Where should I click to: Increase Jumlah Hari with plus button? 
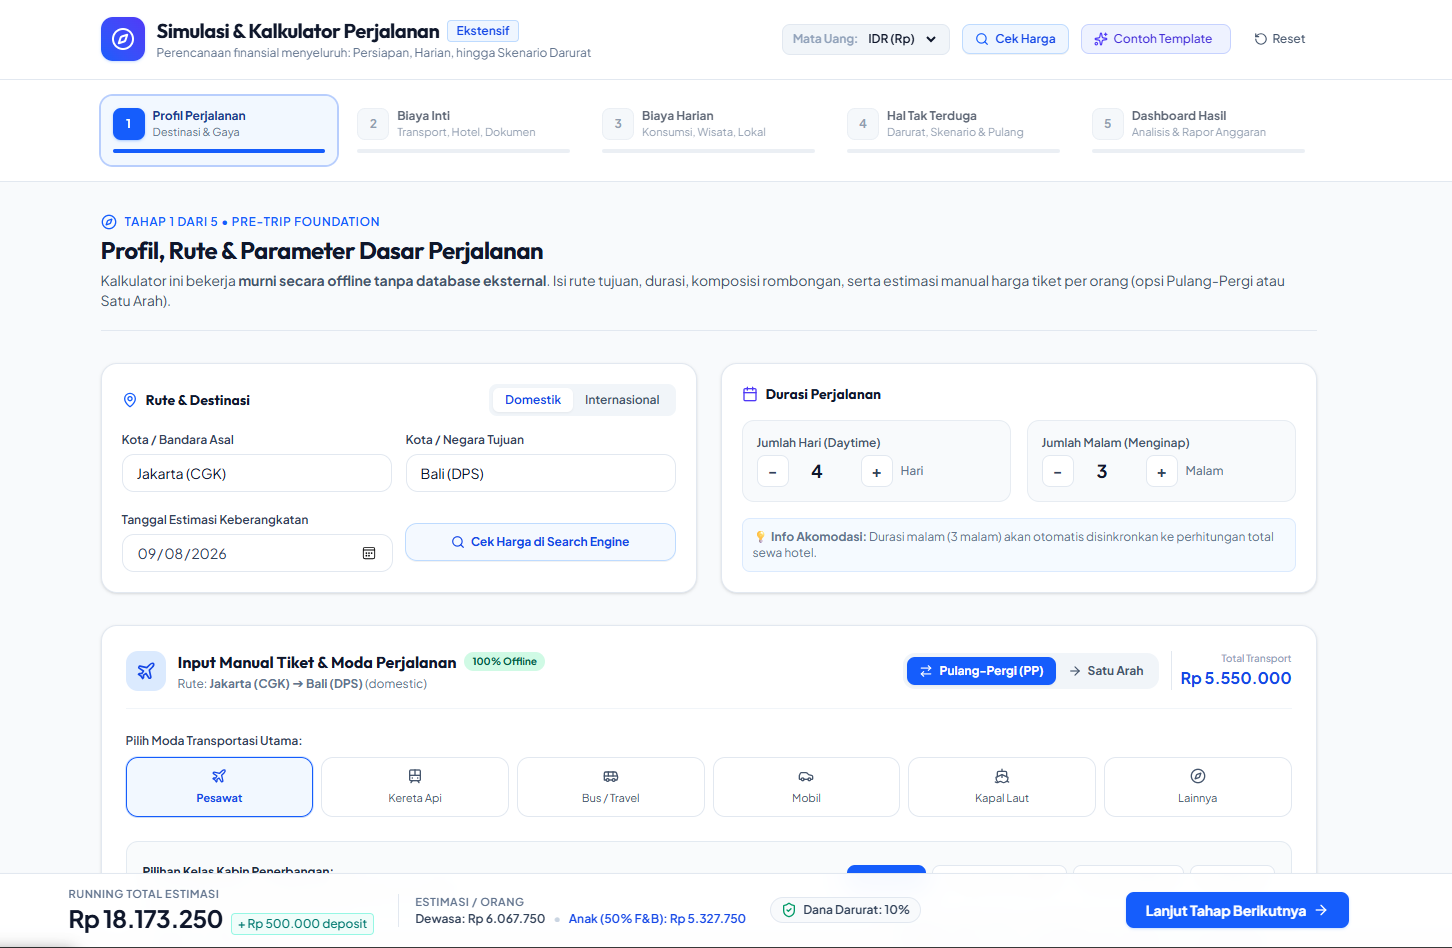pos(877,472)
